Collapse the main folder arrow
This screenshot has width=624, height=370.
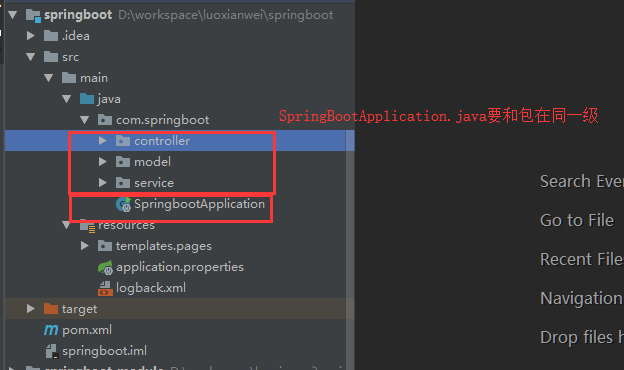click(x=49, y=78)
